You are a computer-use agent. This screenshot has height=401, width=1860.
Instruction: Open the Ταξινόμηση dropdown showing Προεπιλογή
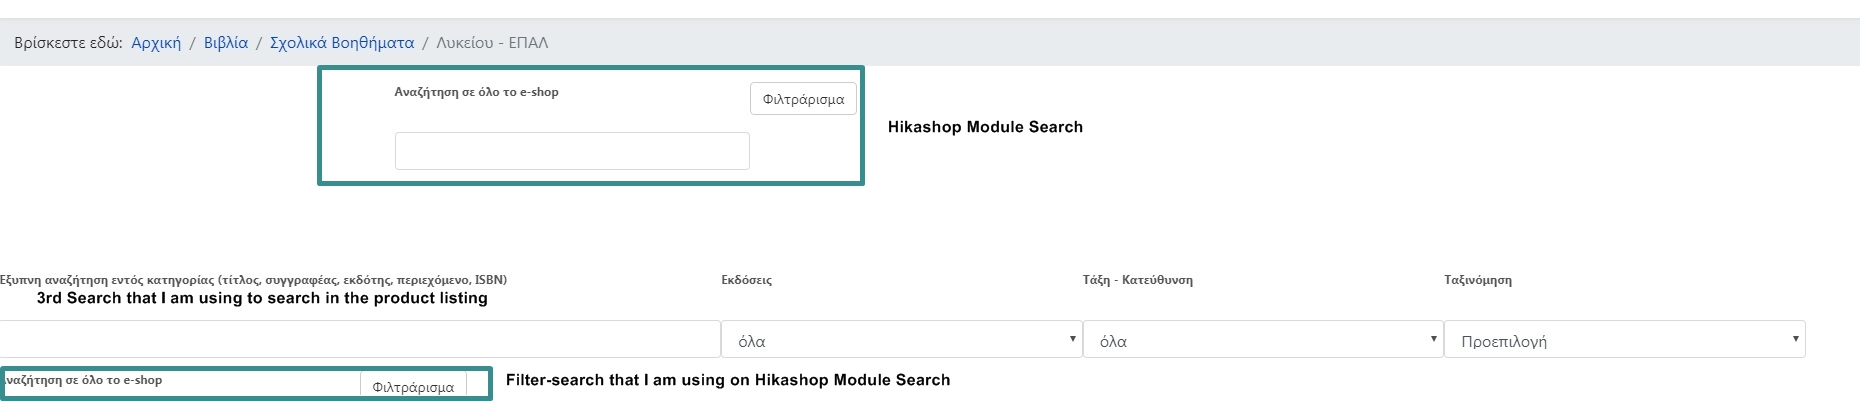coord(1624,340)
